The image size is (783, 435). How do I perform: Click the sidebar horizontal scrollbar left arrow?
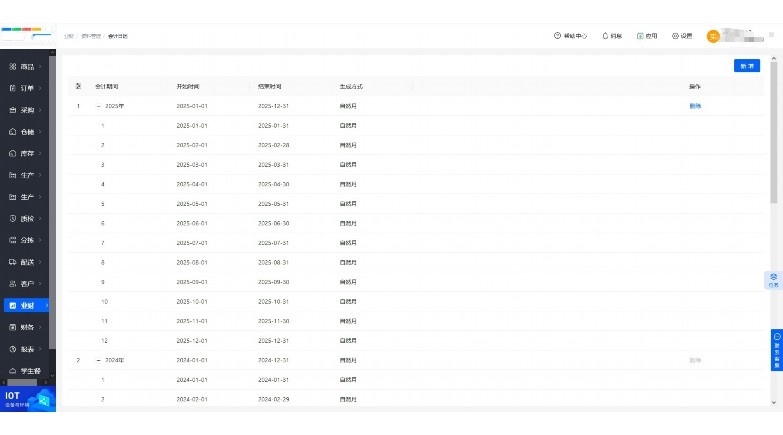3,383
